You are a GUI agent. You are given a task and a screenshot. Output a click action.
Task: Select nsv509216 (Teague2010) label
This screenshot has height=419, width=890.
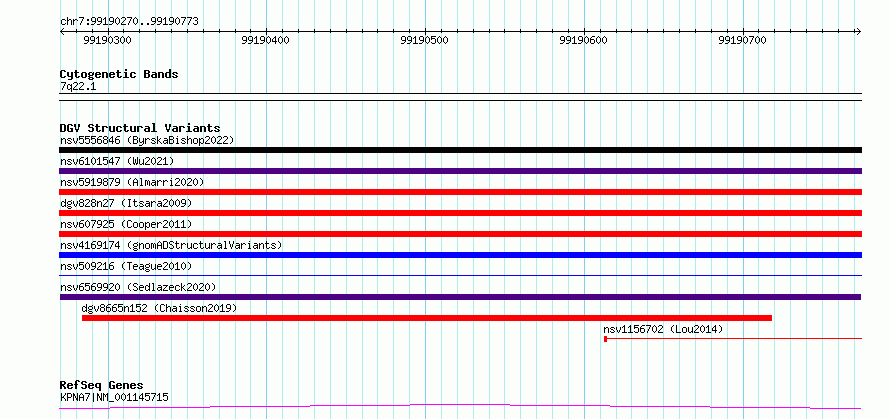click(126, 266)
